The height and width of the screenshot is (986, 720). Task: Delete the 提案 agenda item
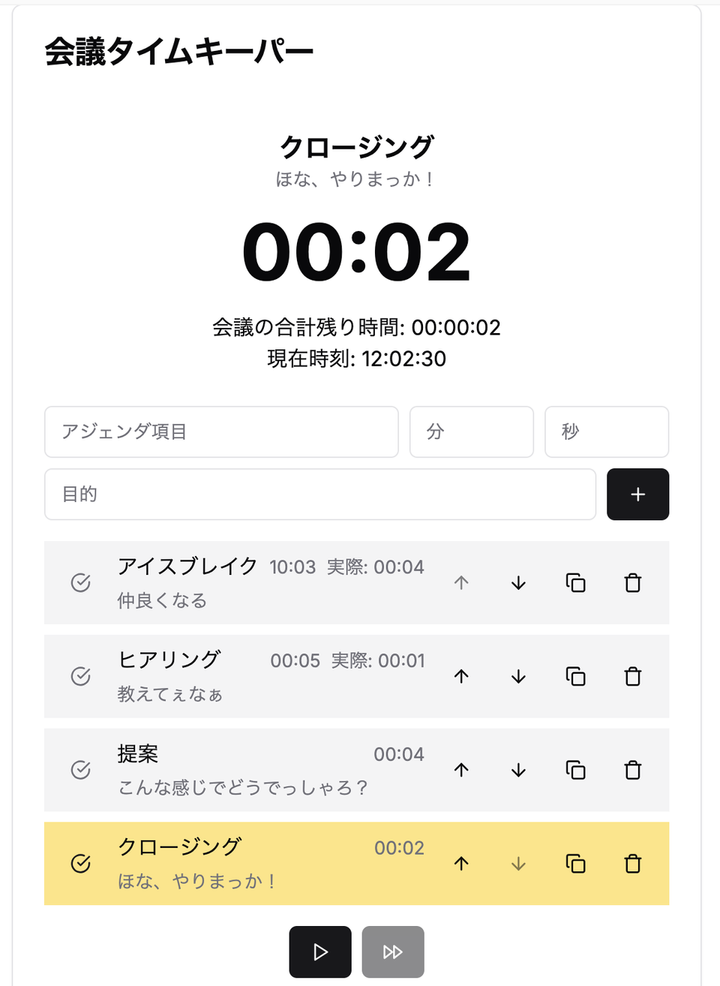pos(632,770)
